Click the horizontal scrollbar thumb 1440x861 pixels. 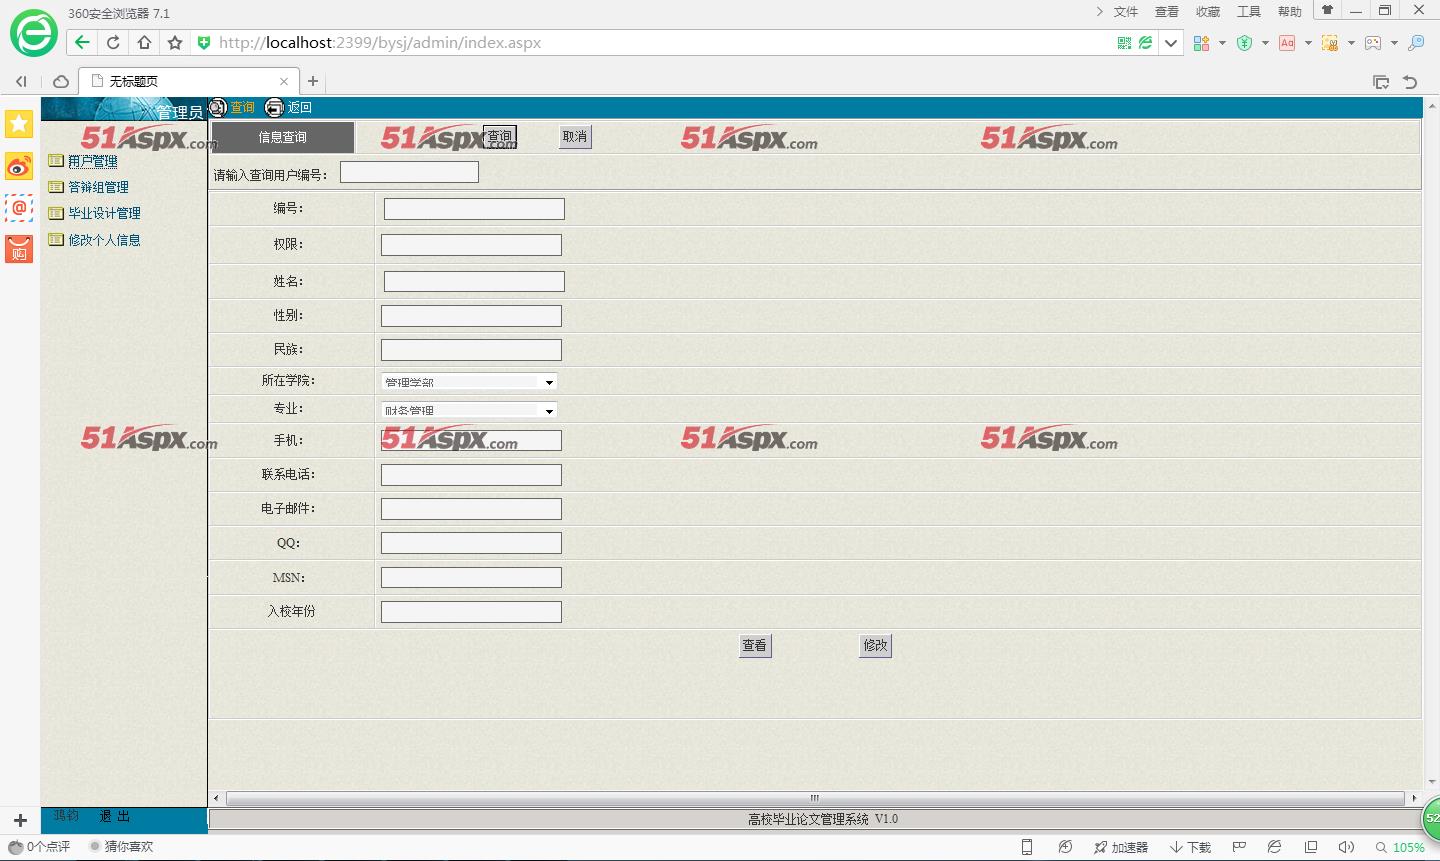tap(815, 798)
